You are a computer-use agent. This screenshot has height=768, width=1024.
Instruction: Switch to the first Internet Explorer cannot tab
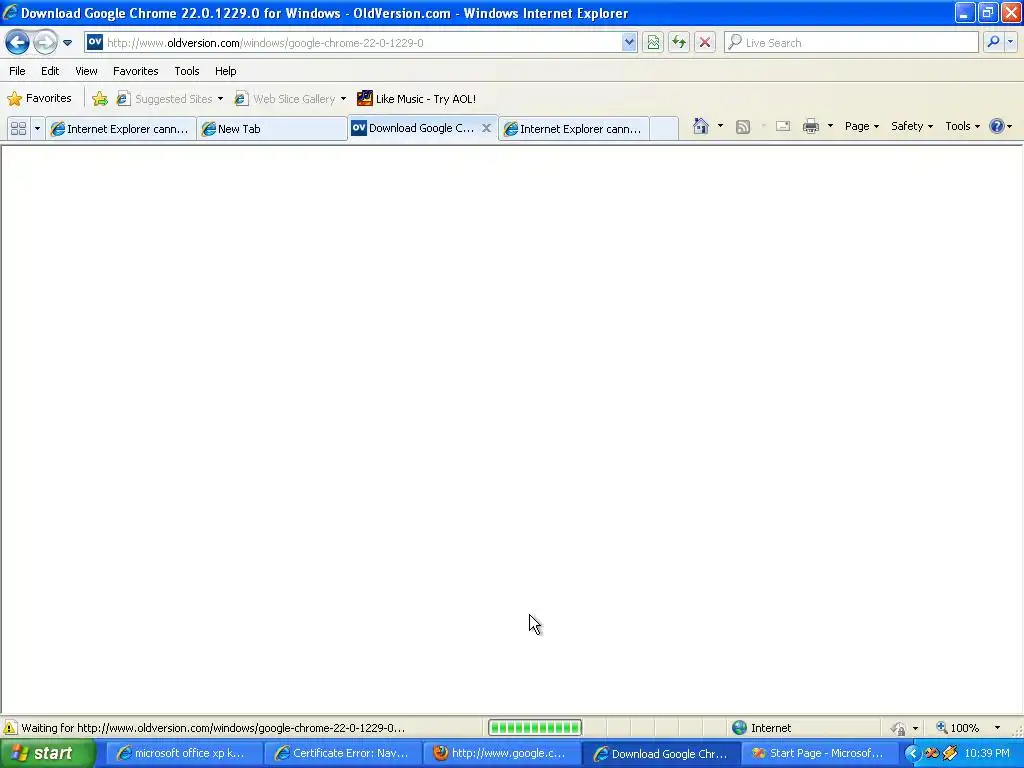[121, 129]
